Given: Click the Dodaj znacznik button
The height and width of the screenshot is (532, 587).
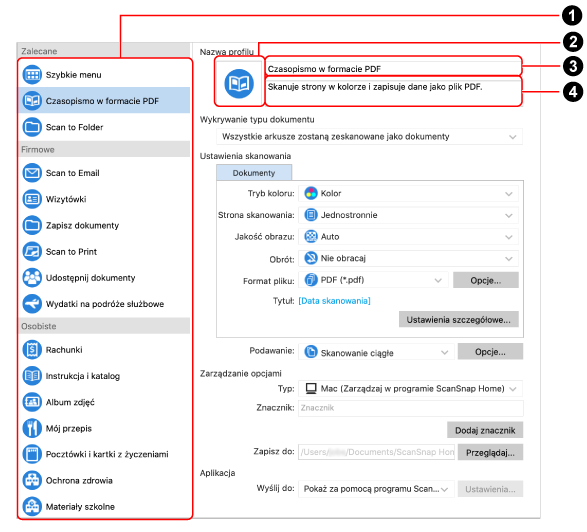Looking at the screenshot, I should pos(485,430).
